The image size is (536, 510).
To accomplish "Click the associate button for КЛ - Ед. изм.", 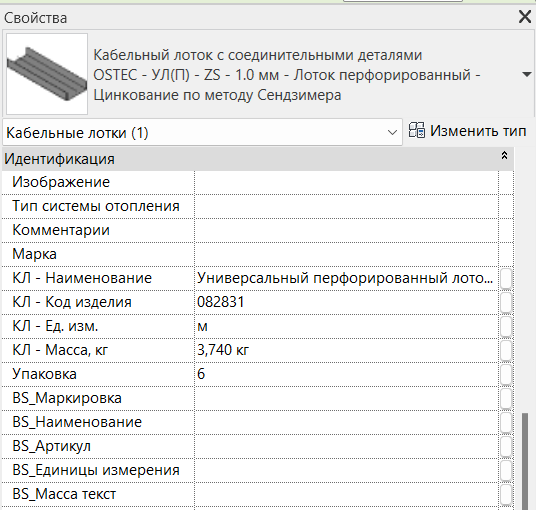I will coord(506,326).
